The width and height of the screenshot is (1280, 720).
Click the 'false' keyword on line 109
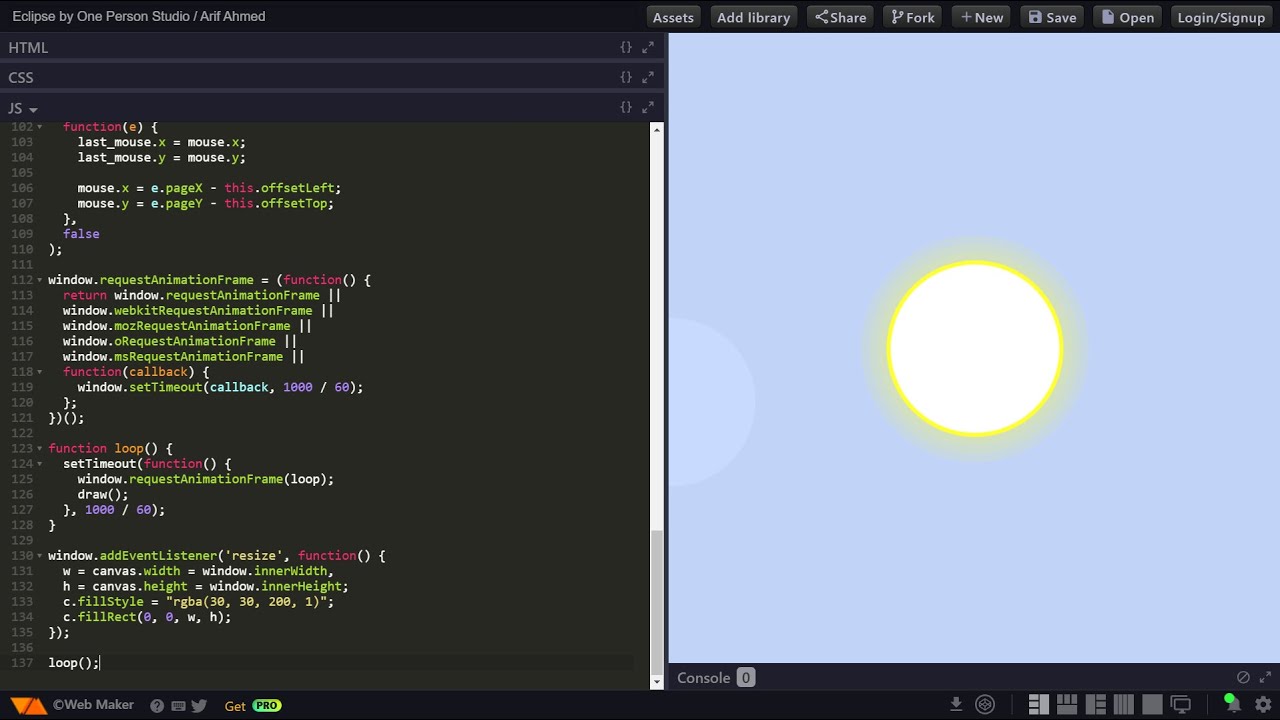click(81, 234)
